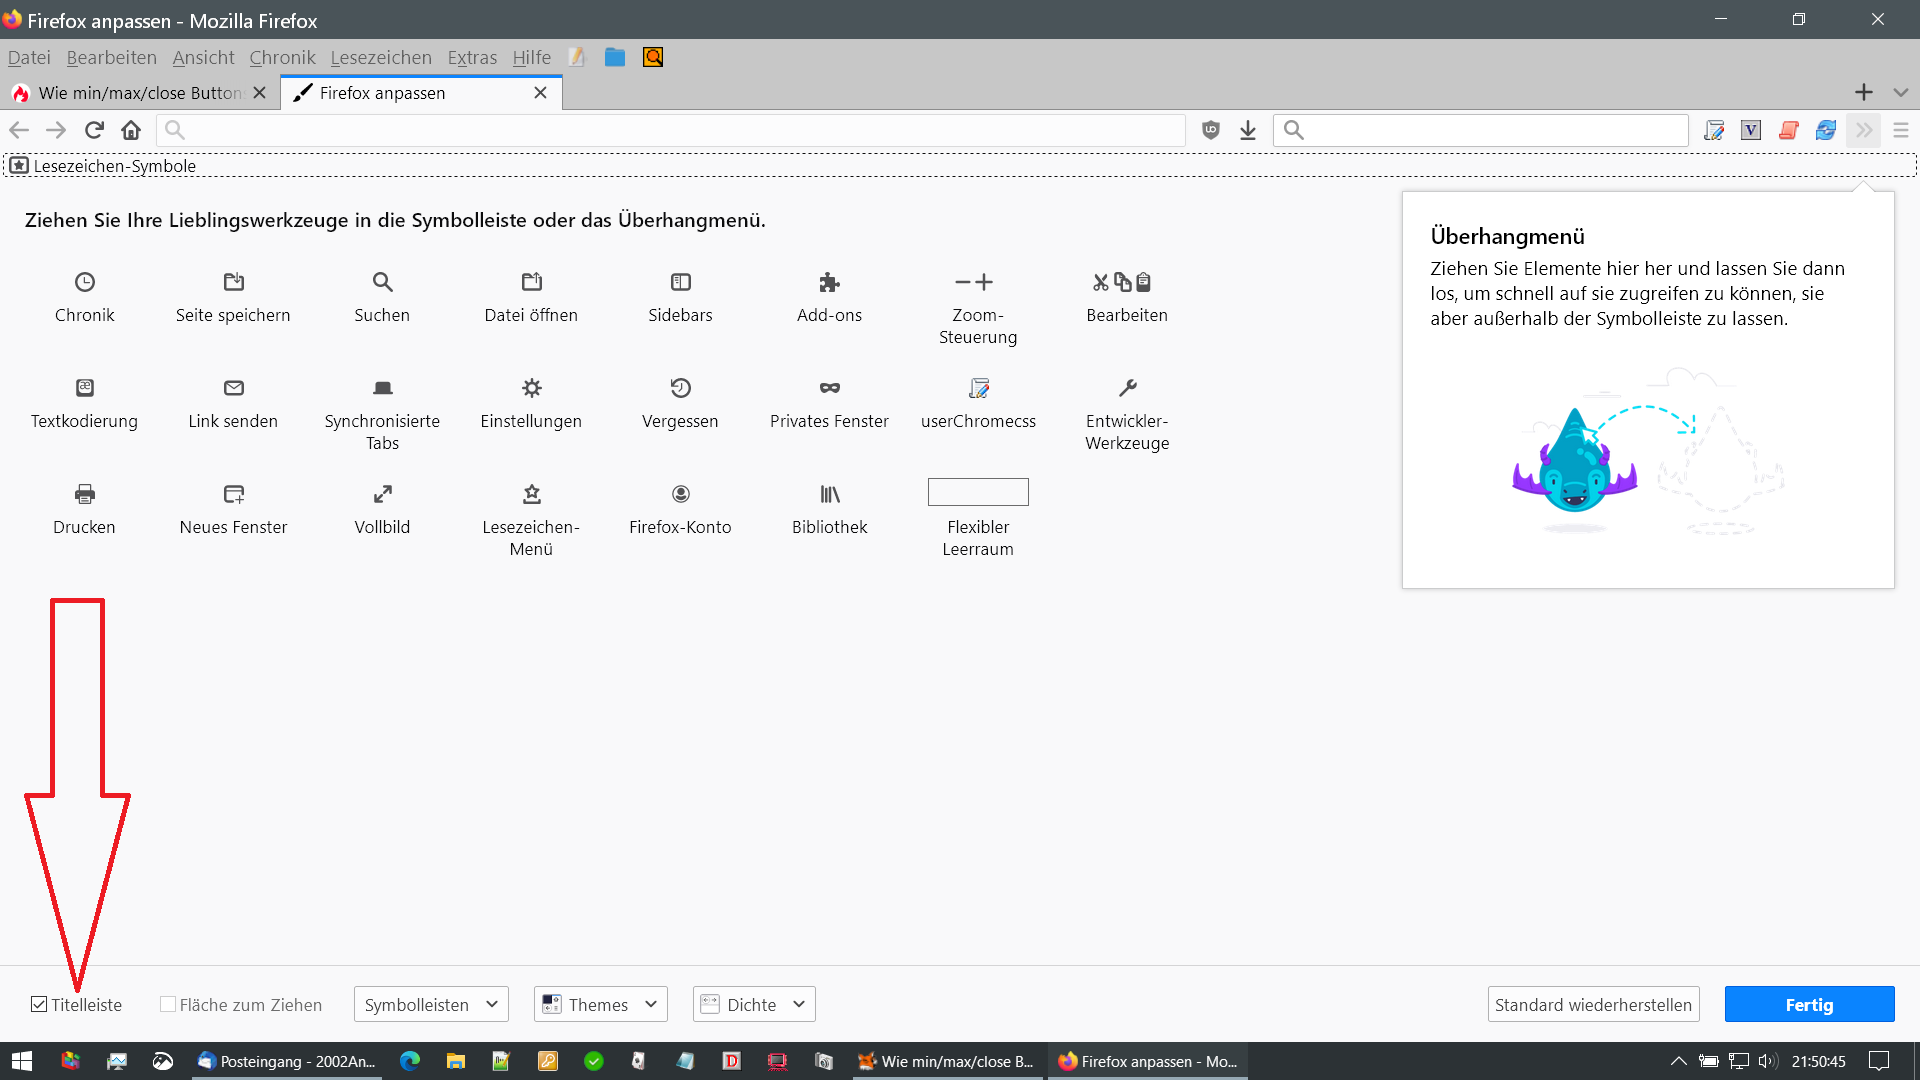Toggle the Fläche zum Ziehen checkbox
Image resolution: width=1920 pixels, height=1080 pixels.
click(168, 1004)
